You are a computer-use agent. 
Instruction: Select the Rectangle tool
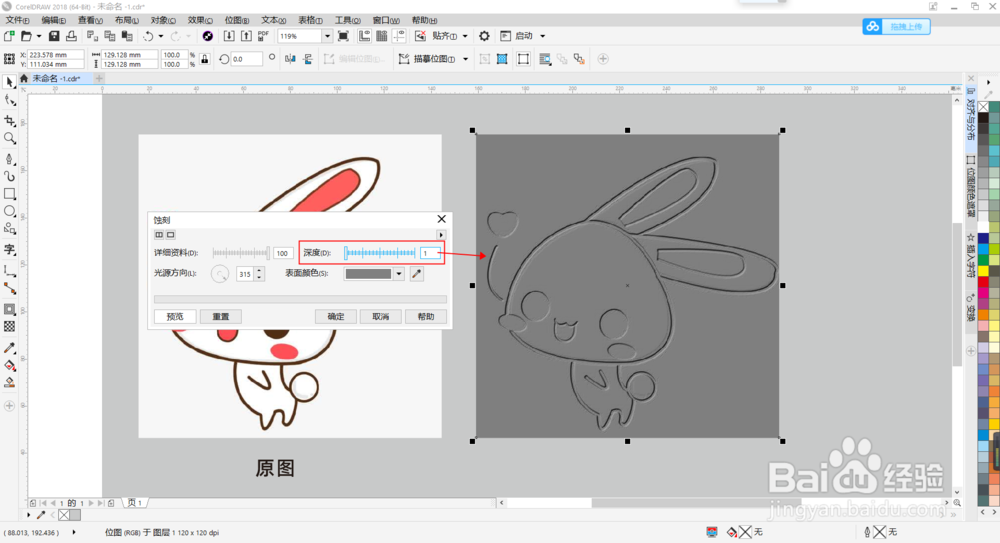tap(10, 193)
